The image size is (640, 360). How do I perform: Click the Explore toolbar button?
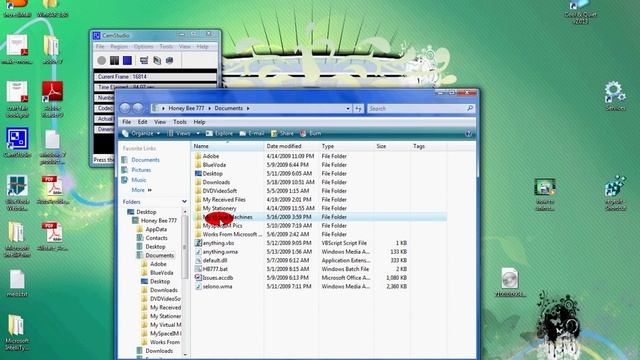click(x=219, y=133)
